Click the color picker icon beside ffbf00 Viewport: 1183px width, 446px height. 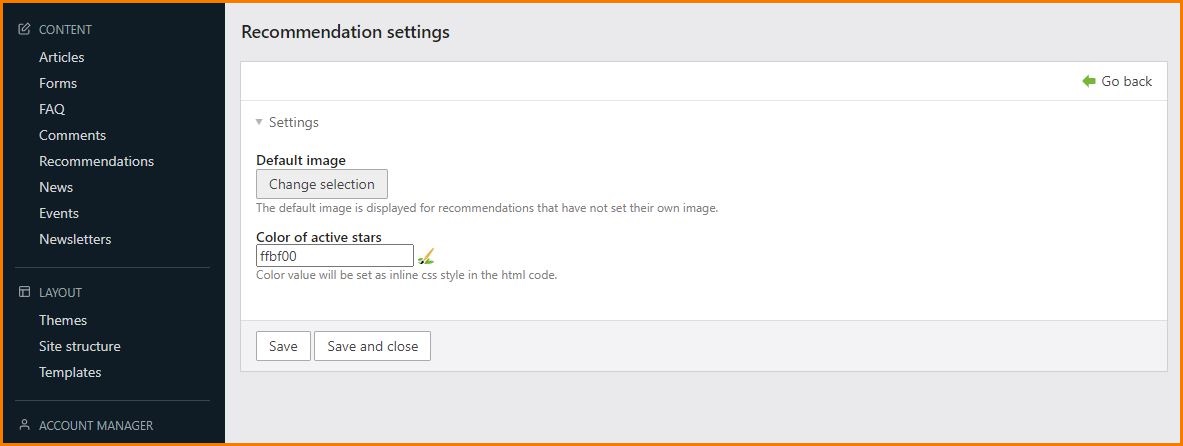tap(426, 257)
